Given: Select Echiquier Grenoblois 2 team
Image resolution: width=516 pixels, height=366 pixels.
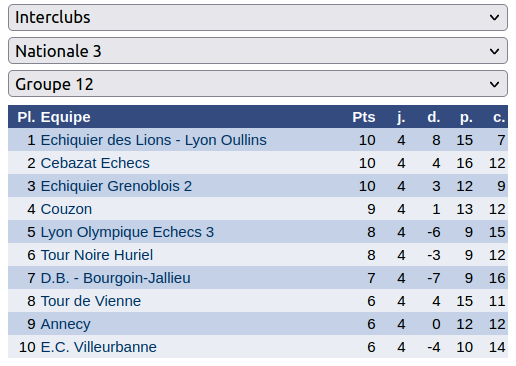Looking at the screenshot, I should coord(116,186).
